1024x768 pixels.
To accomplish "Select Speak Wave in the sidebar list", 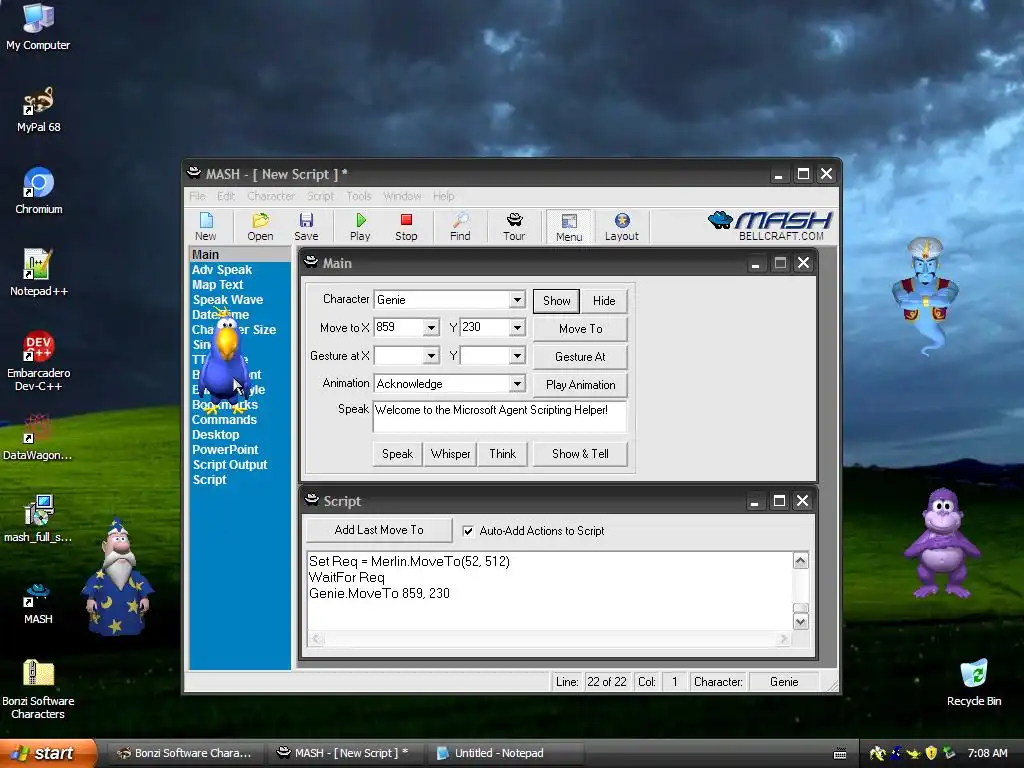I will click(x=227, y=300).
